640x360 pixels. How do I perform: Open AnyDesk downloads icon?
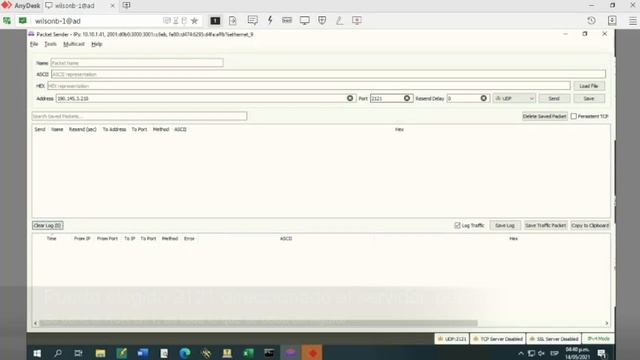pyautogui.click(x=612, y=20)
